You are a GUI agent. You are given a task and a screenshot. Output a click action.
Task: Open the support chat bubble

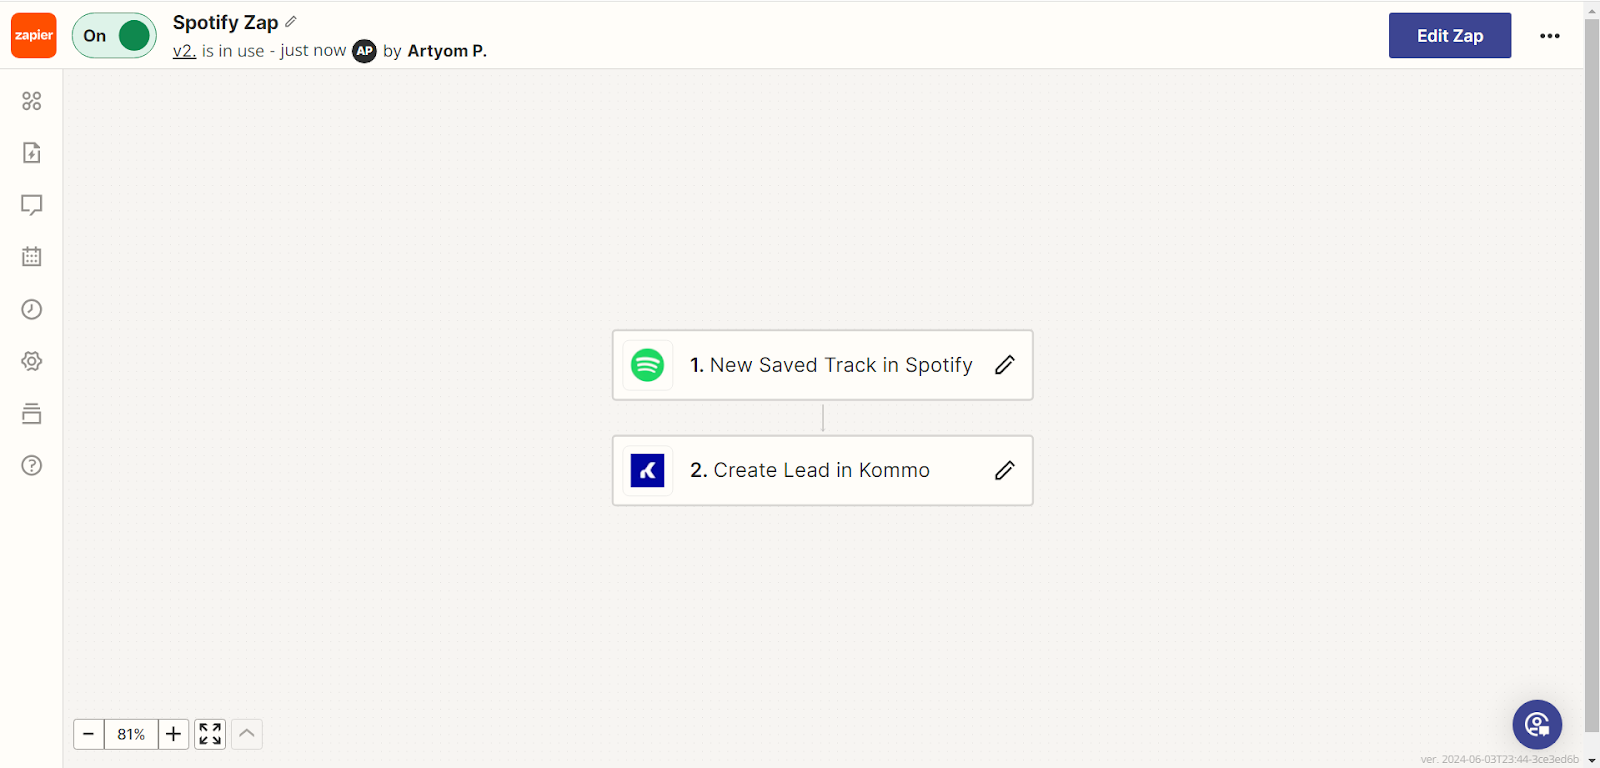pyautogui.click(x=1537, y=724)
